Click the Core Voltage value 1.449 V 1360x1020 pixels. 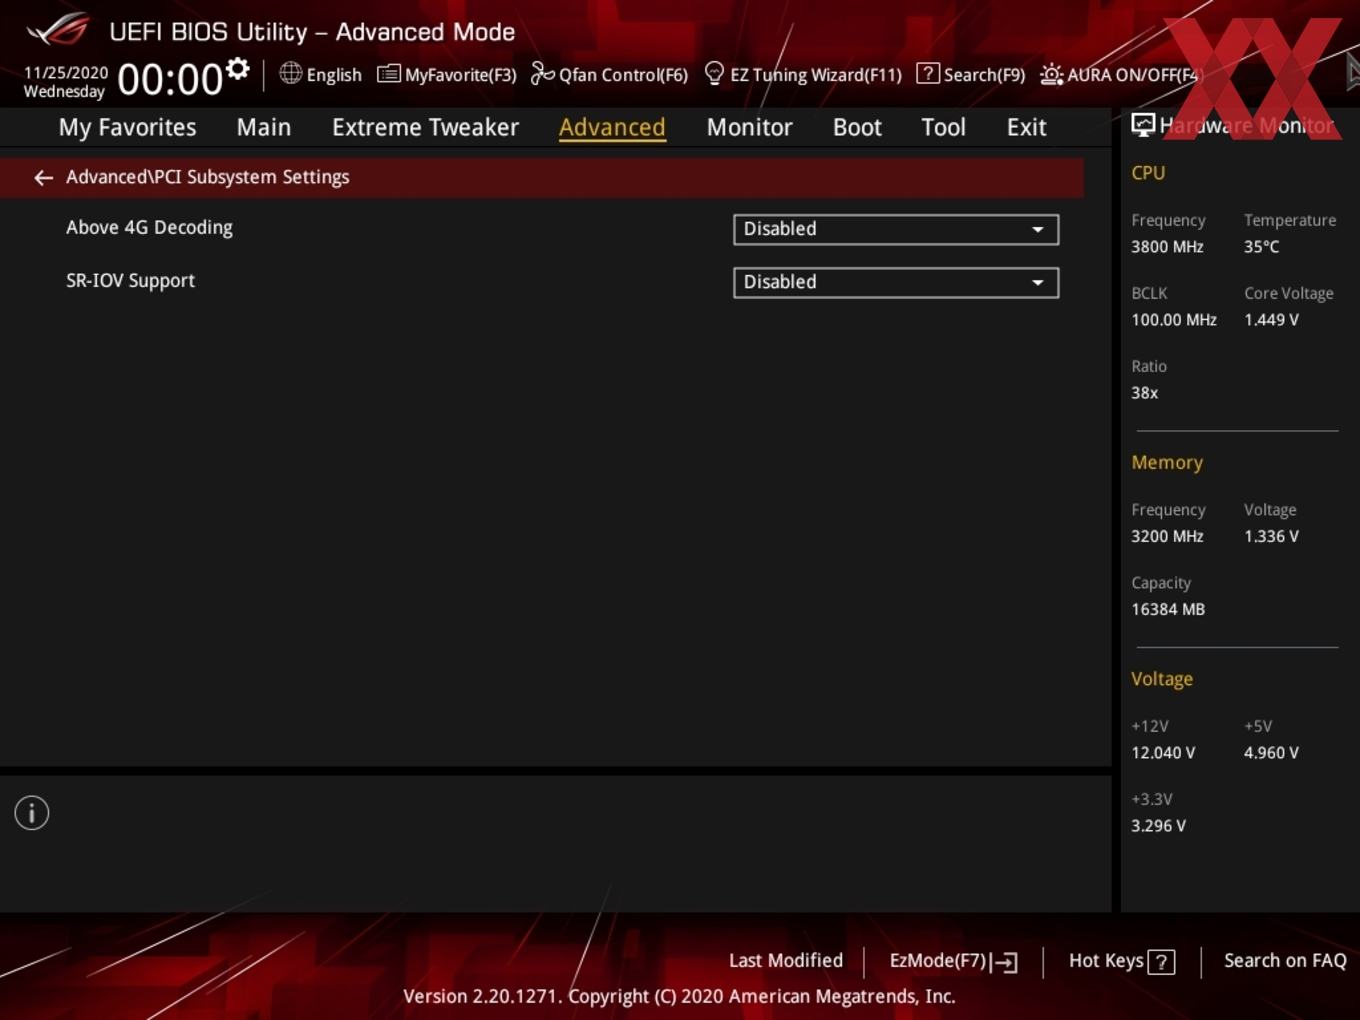(1271, 320)
